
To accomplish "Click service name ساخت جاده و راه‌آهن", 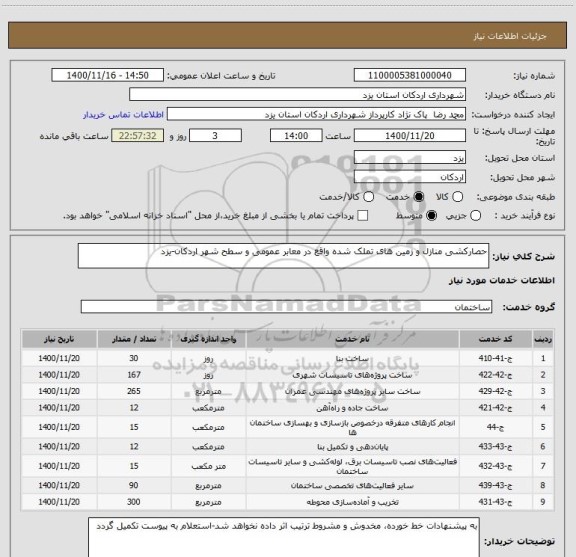I will click(x=352, y=408).
